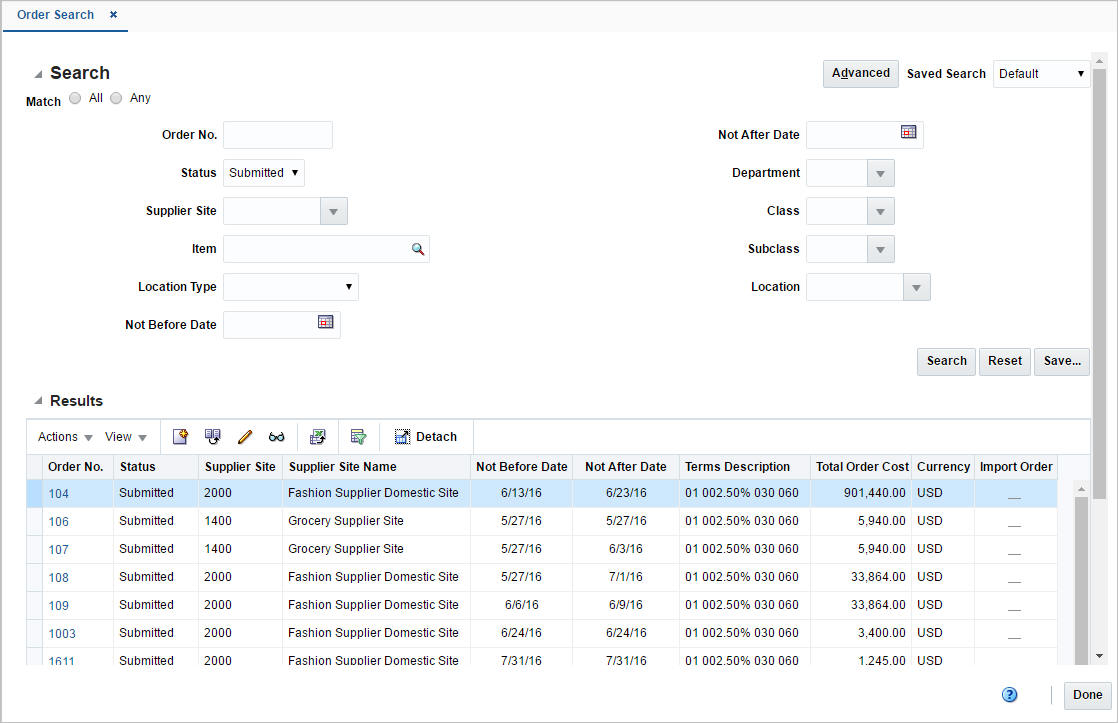Open the Not Before Date calendar picker
1118x723 pixels.
point(325,324)
